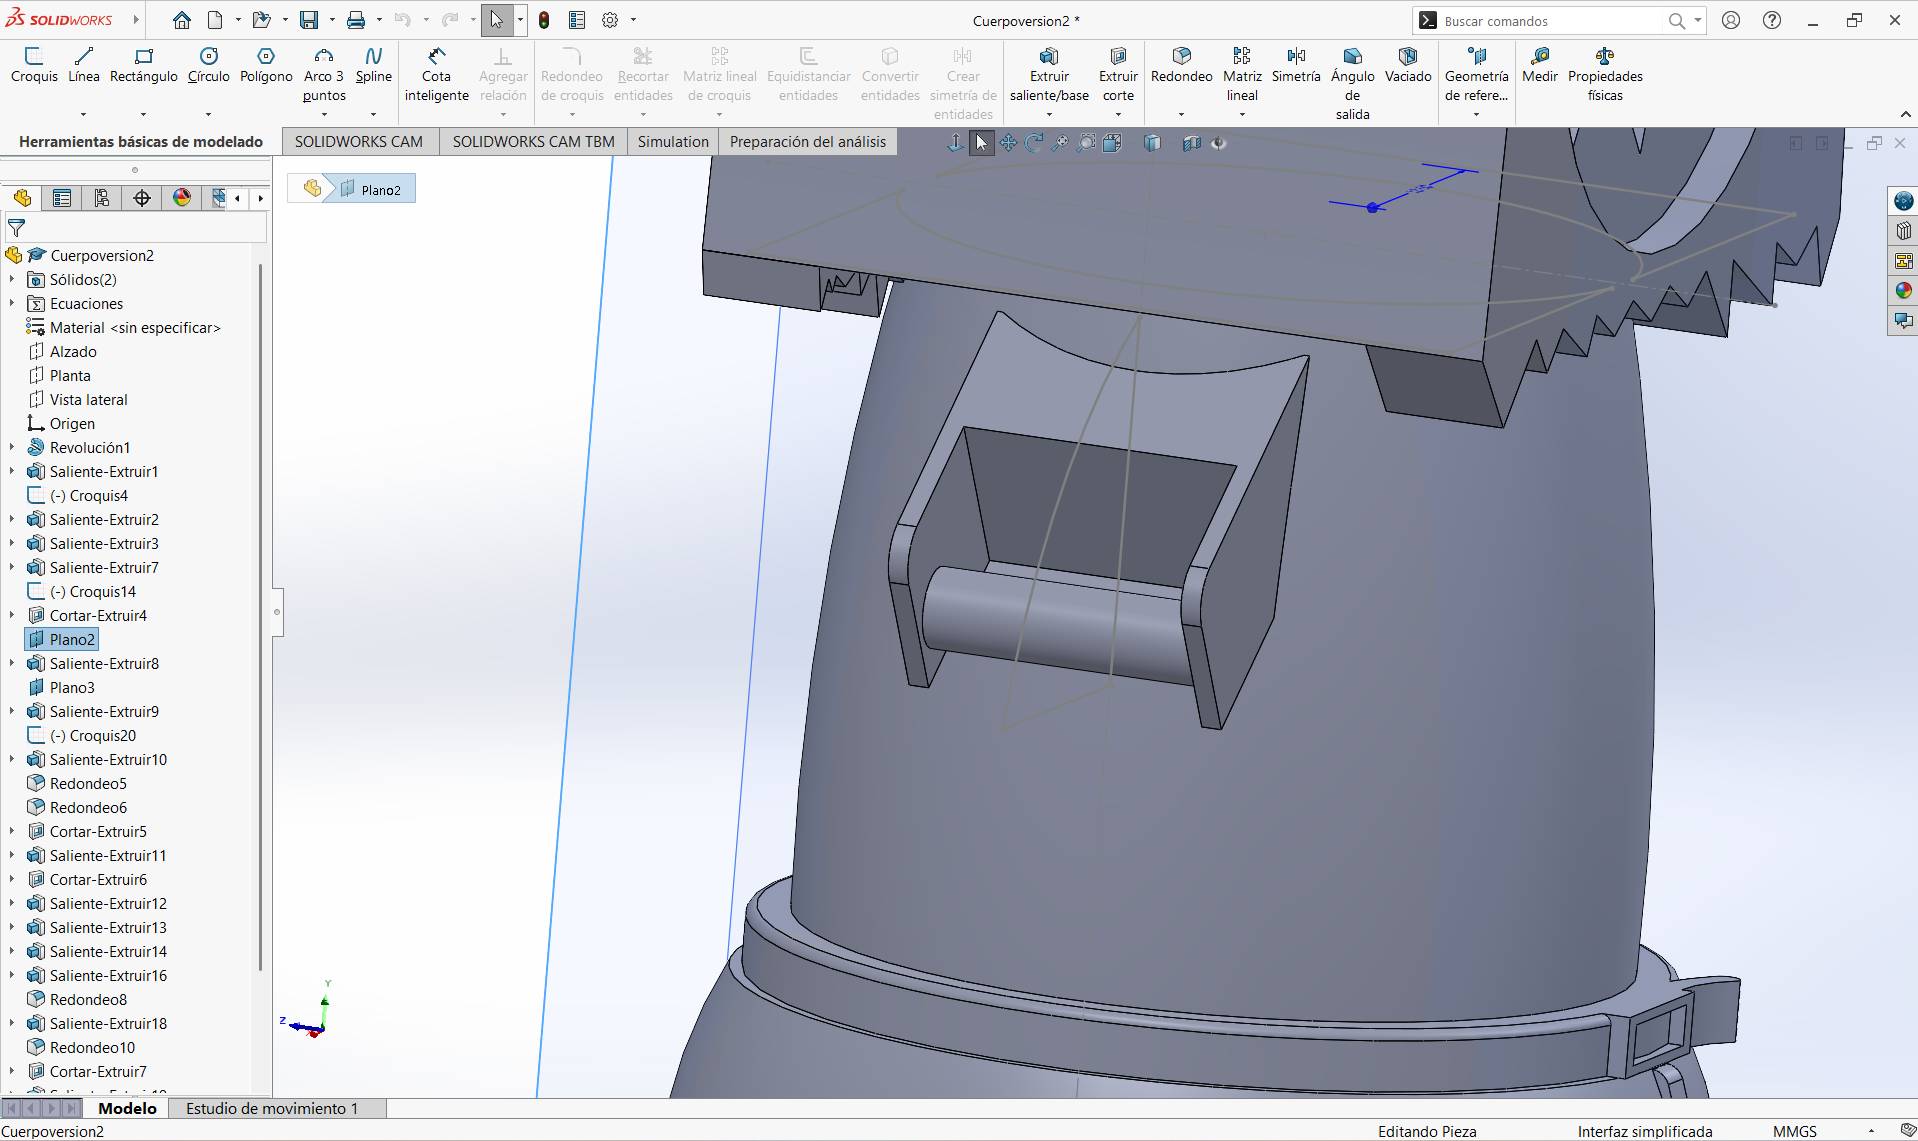Open the PropertyManager panel tab
The height and width of the screenshot is (1141, 1918).
[62, 198]
